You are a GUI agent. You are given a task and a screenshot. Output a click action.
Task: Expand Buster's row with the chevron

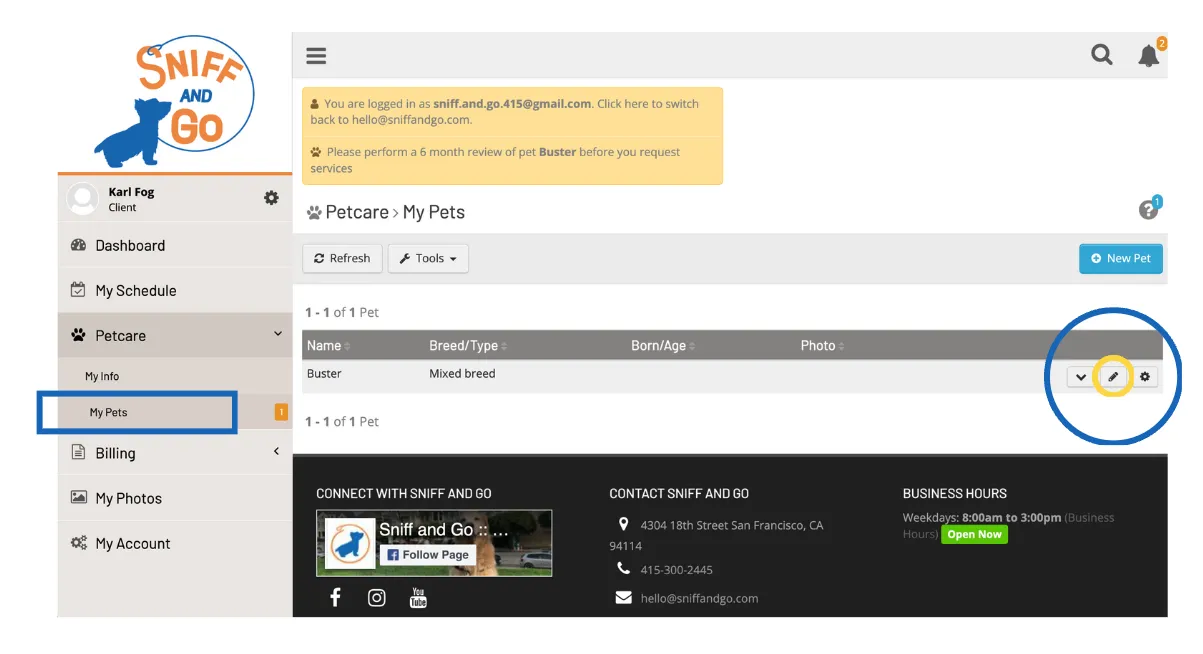[1080, 377]
